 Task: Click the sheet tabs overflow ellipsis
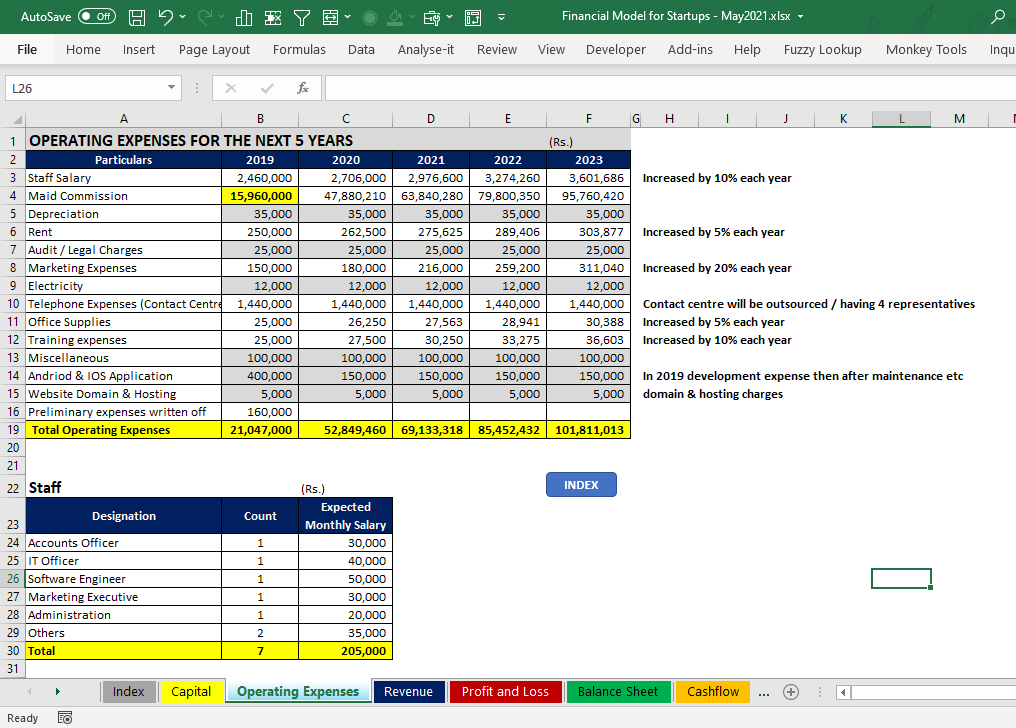pyautogui.click(x=764, y=693)
